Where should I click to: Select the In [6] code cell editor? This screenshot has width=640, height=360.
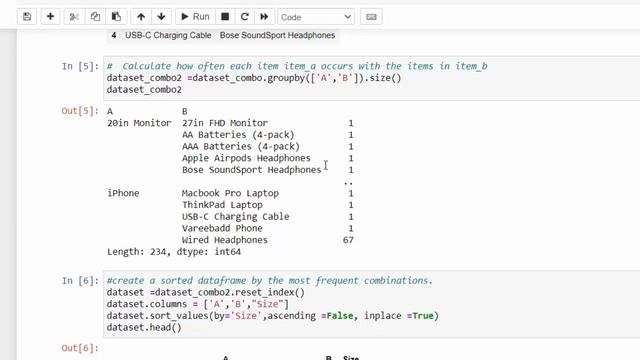tap(371, 304)
